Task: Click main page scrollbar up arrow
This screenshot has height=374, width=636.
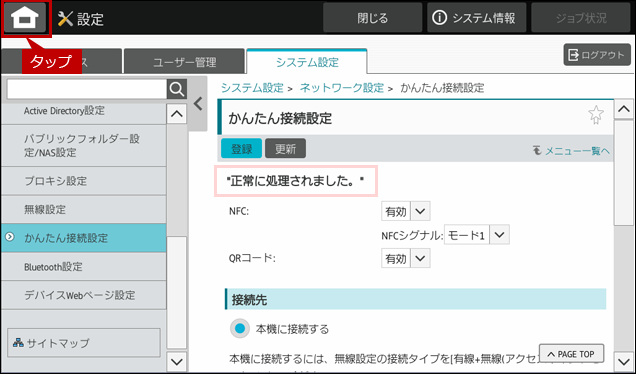Action: tap(624, 109)
